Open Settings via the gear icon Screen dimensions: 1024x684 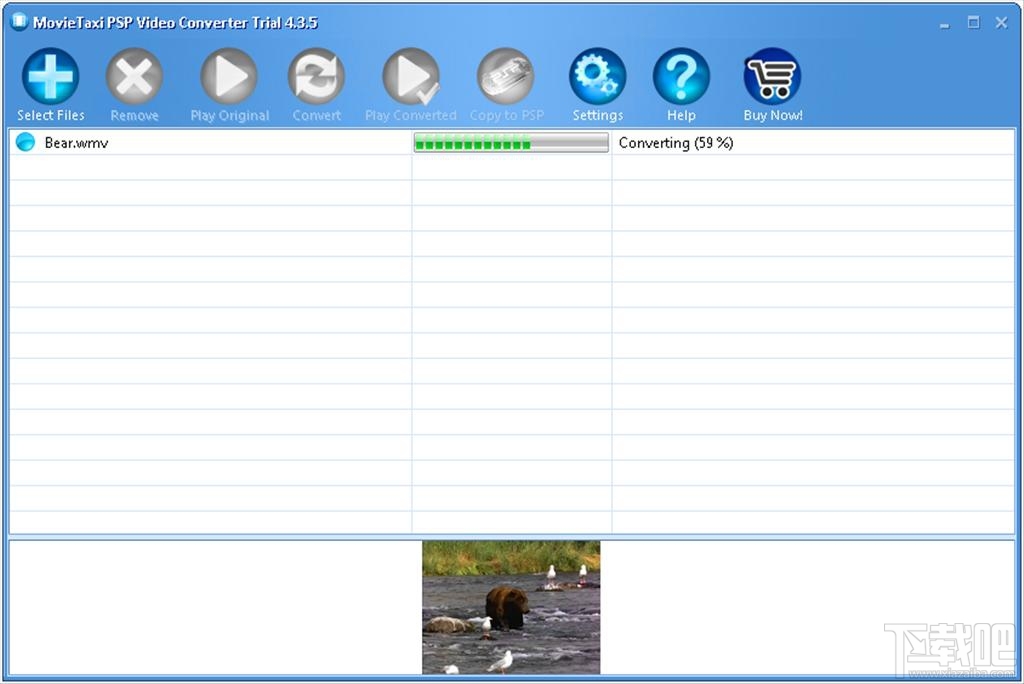pyautogui.click(x=597, y=75)
